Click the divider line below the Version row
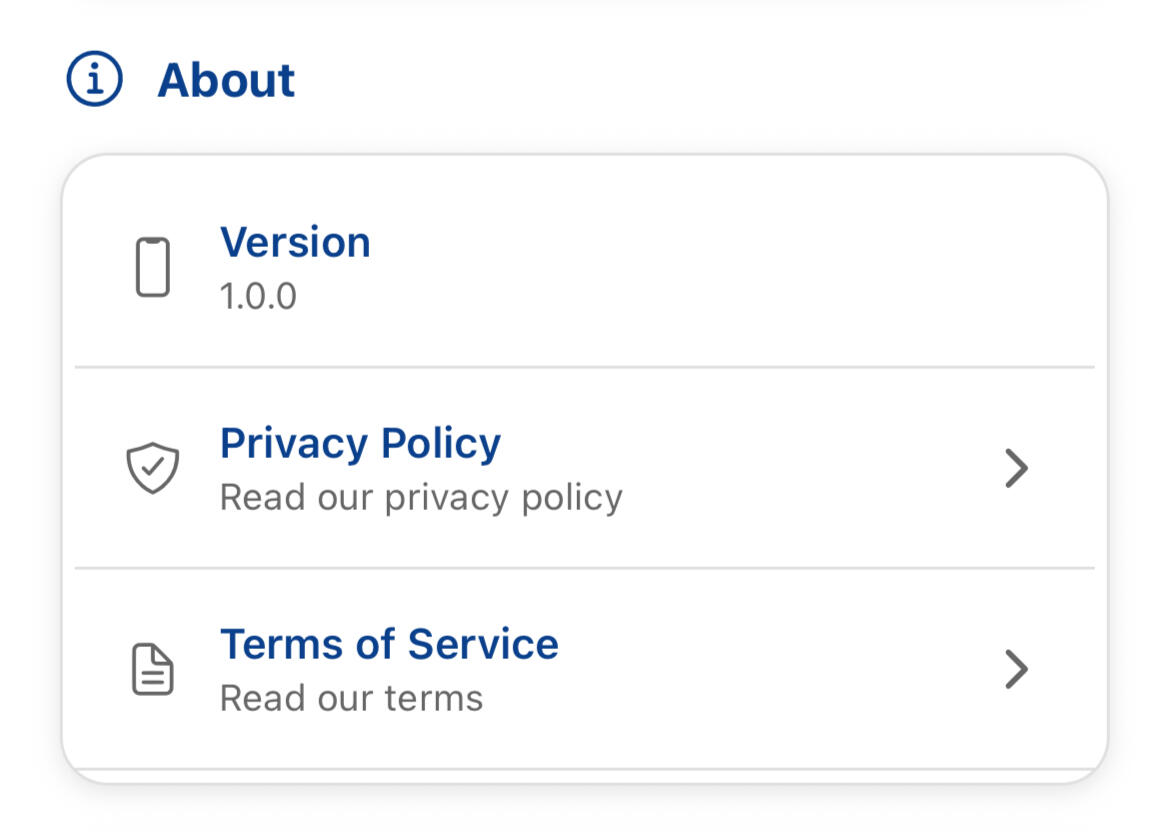 tap(584, 367)
